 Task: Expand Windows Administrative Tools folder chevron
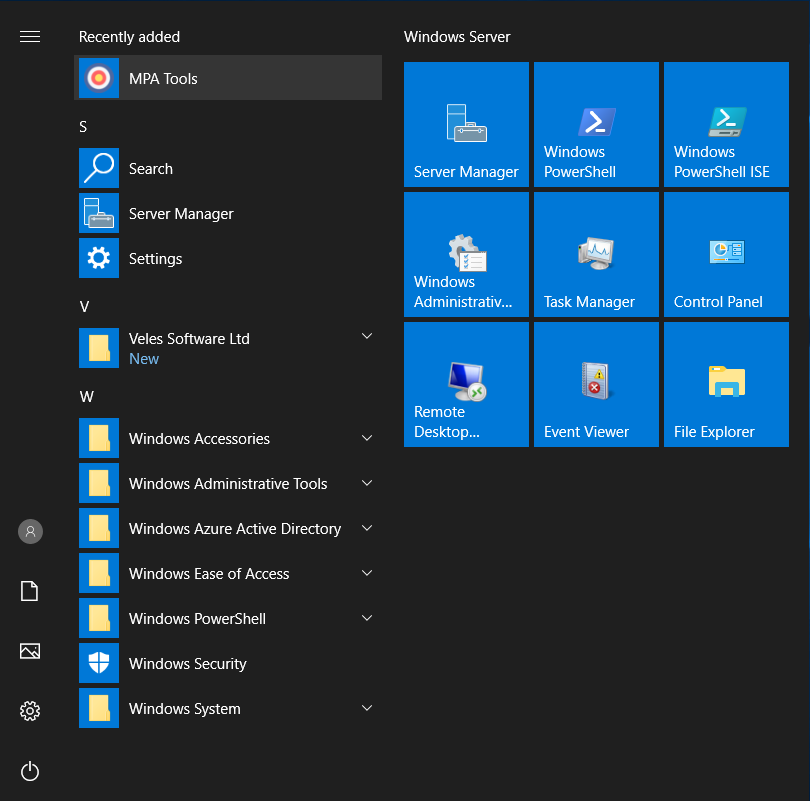[367, 483]
